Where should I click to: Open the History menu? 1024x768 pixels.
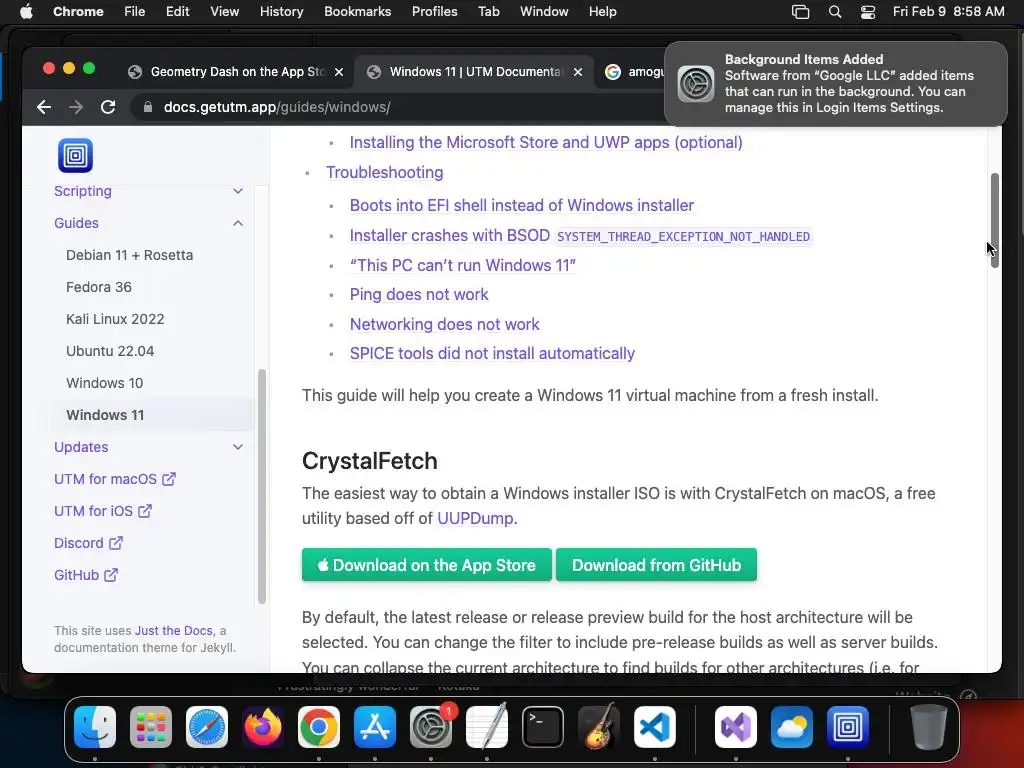pos(281,12)
